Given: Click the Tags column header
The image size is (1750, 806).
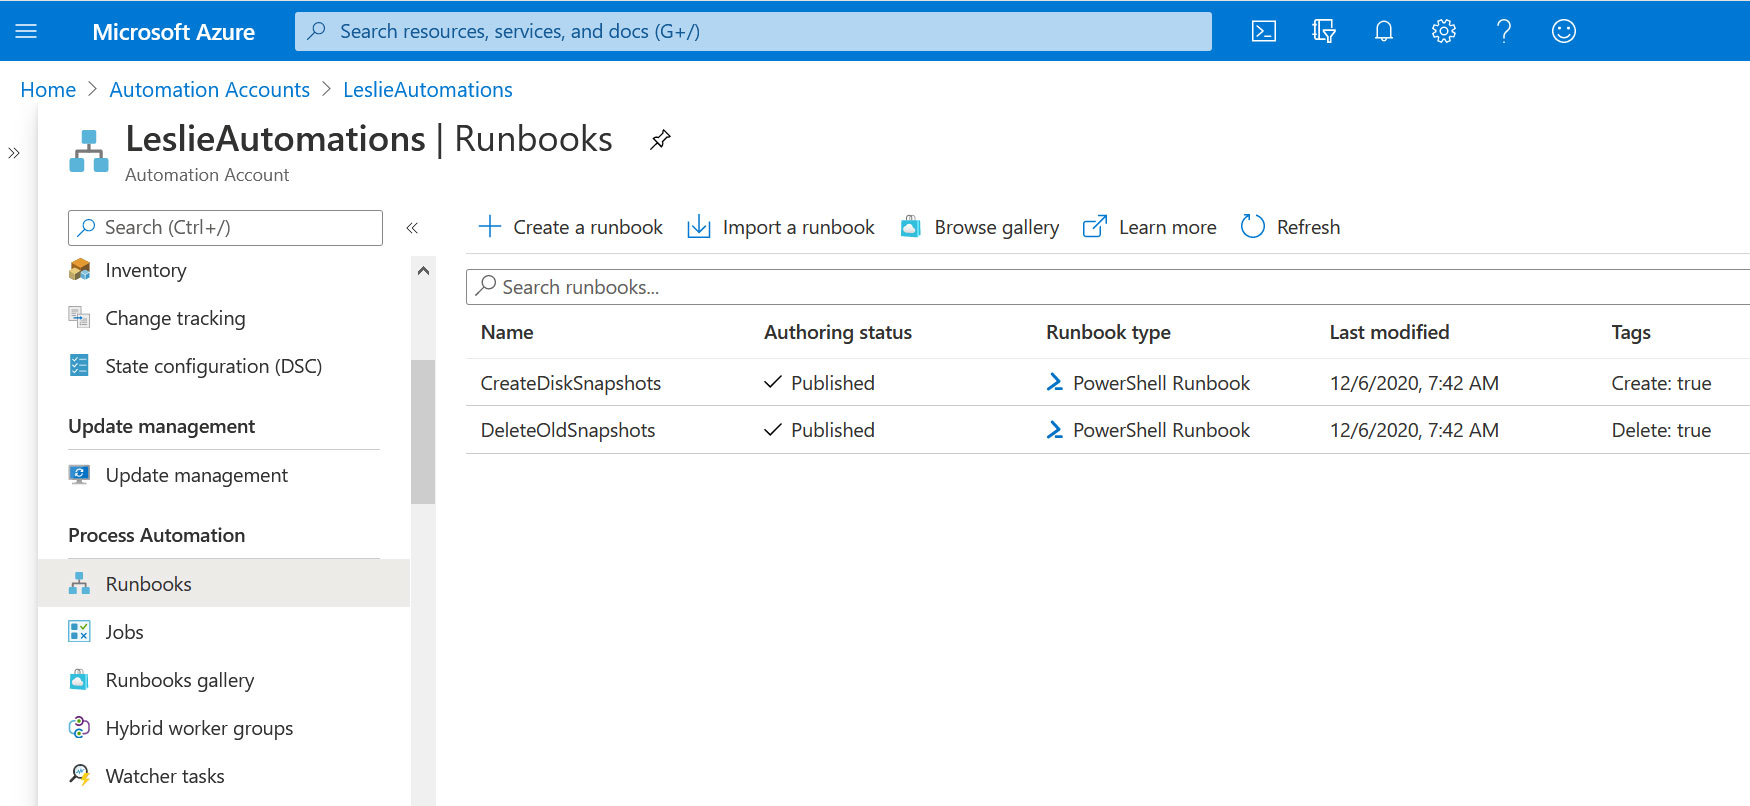Looking at the screenshot, I should point(1631,332).
